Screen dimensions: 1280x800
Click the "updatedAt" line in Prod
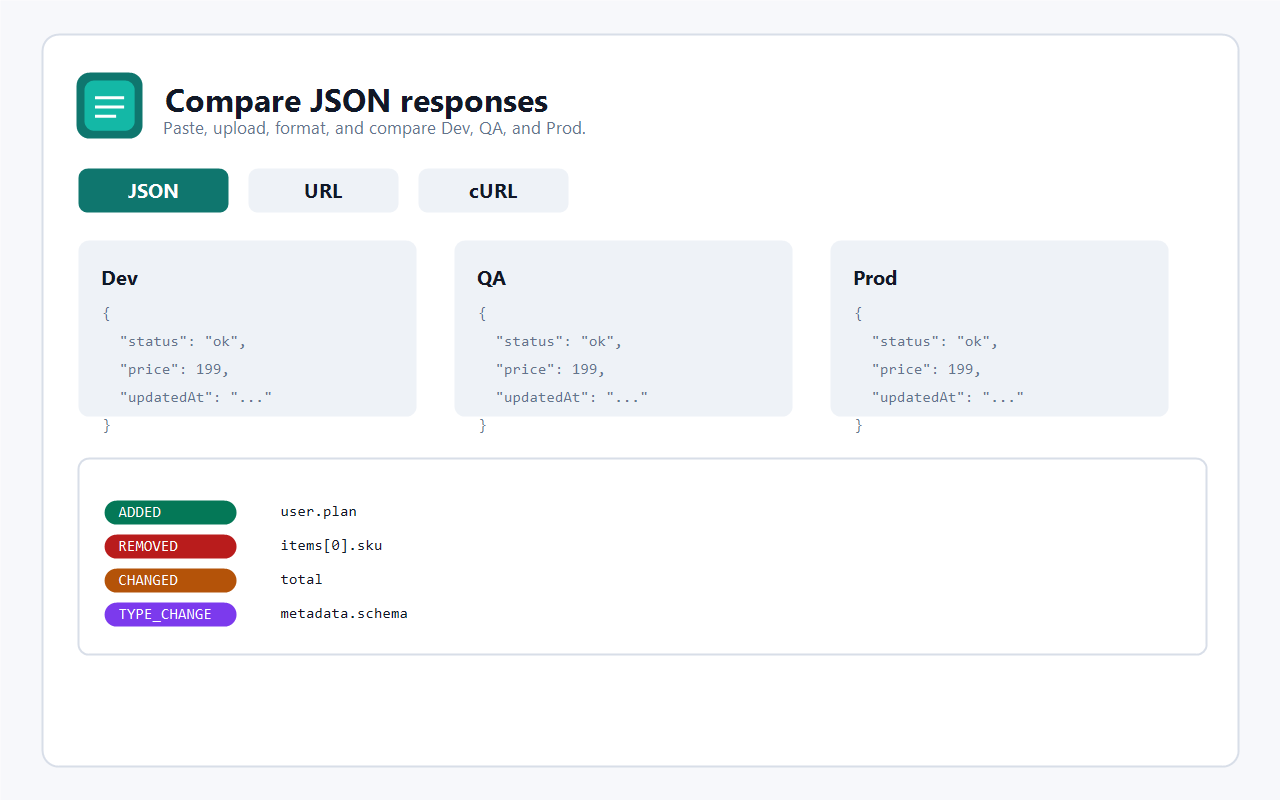pyautogui.click(x=948, y=397)
